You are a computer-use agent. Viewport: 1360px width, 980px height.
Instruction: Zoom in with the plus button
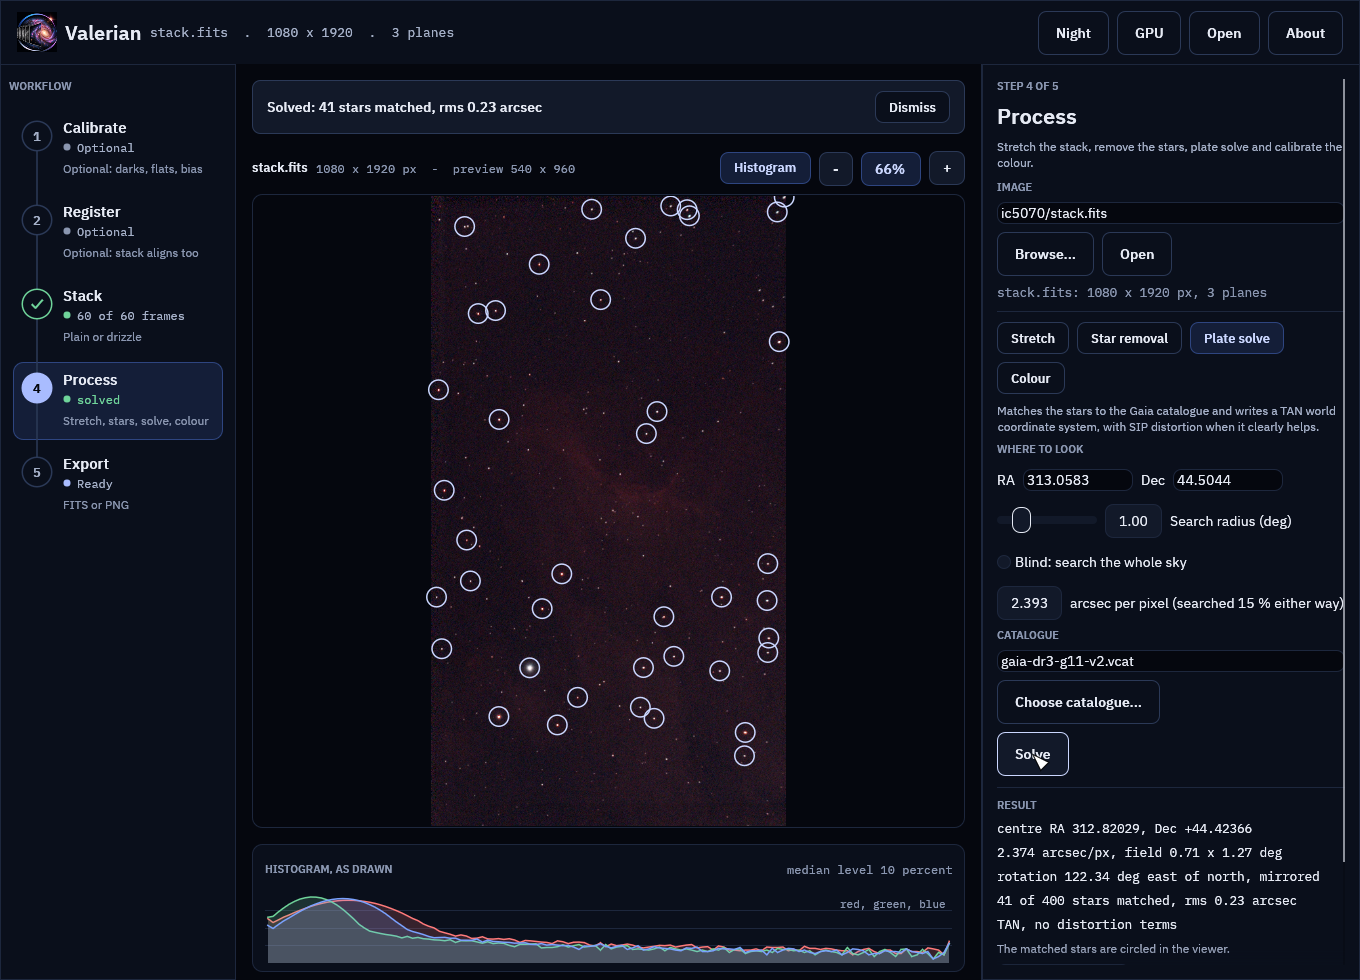click(947, 168)
